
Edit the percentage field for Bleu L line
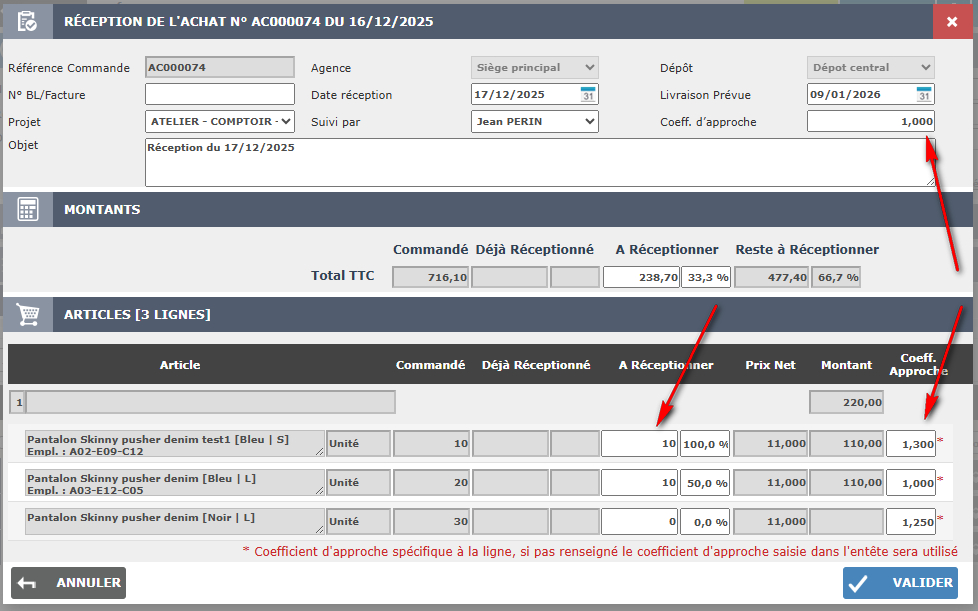tap(705, 482)
